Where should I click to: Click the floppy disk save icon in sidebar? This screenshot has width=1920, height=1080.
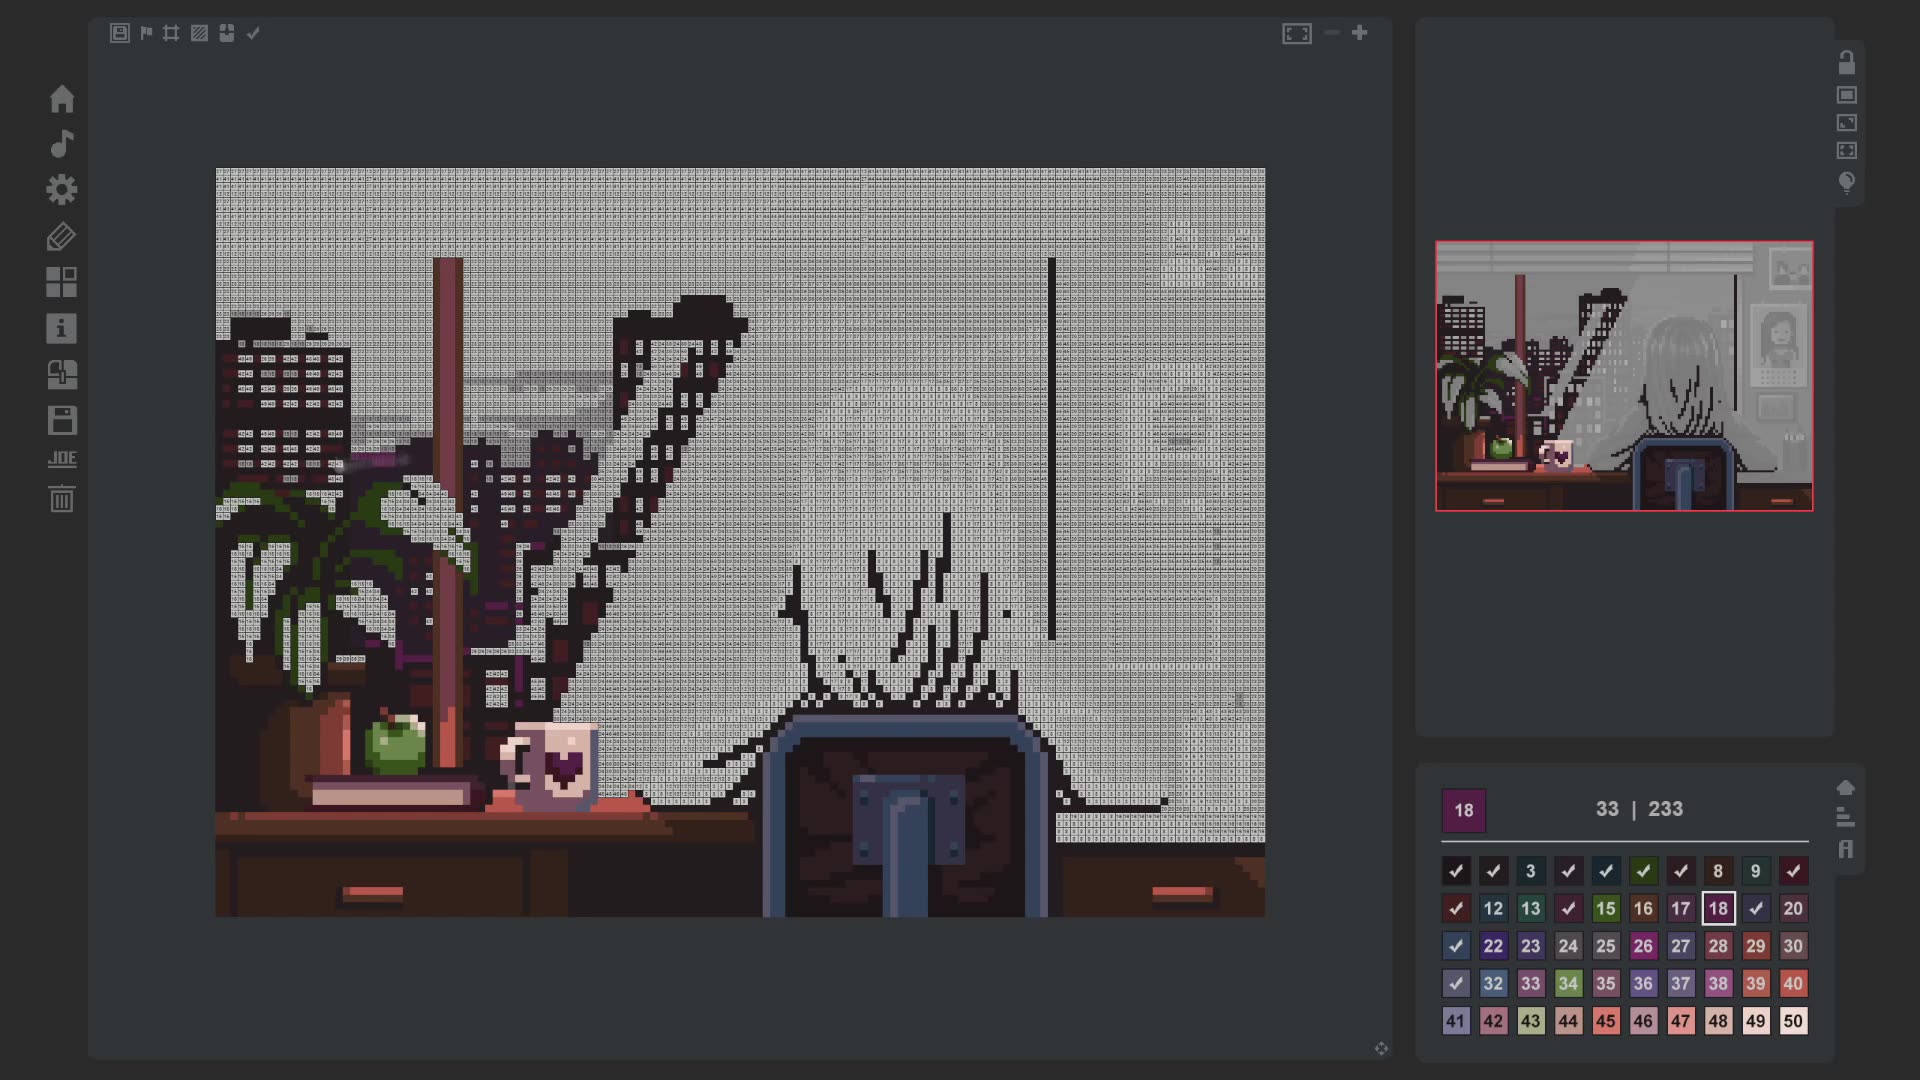(62, 420)
